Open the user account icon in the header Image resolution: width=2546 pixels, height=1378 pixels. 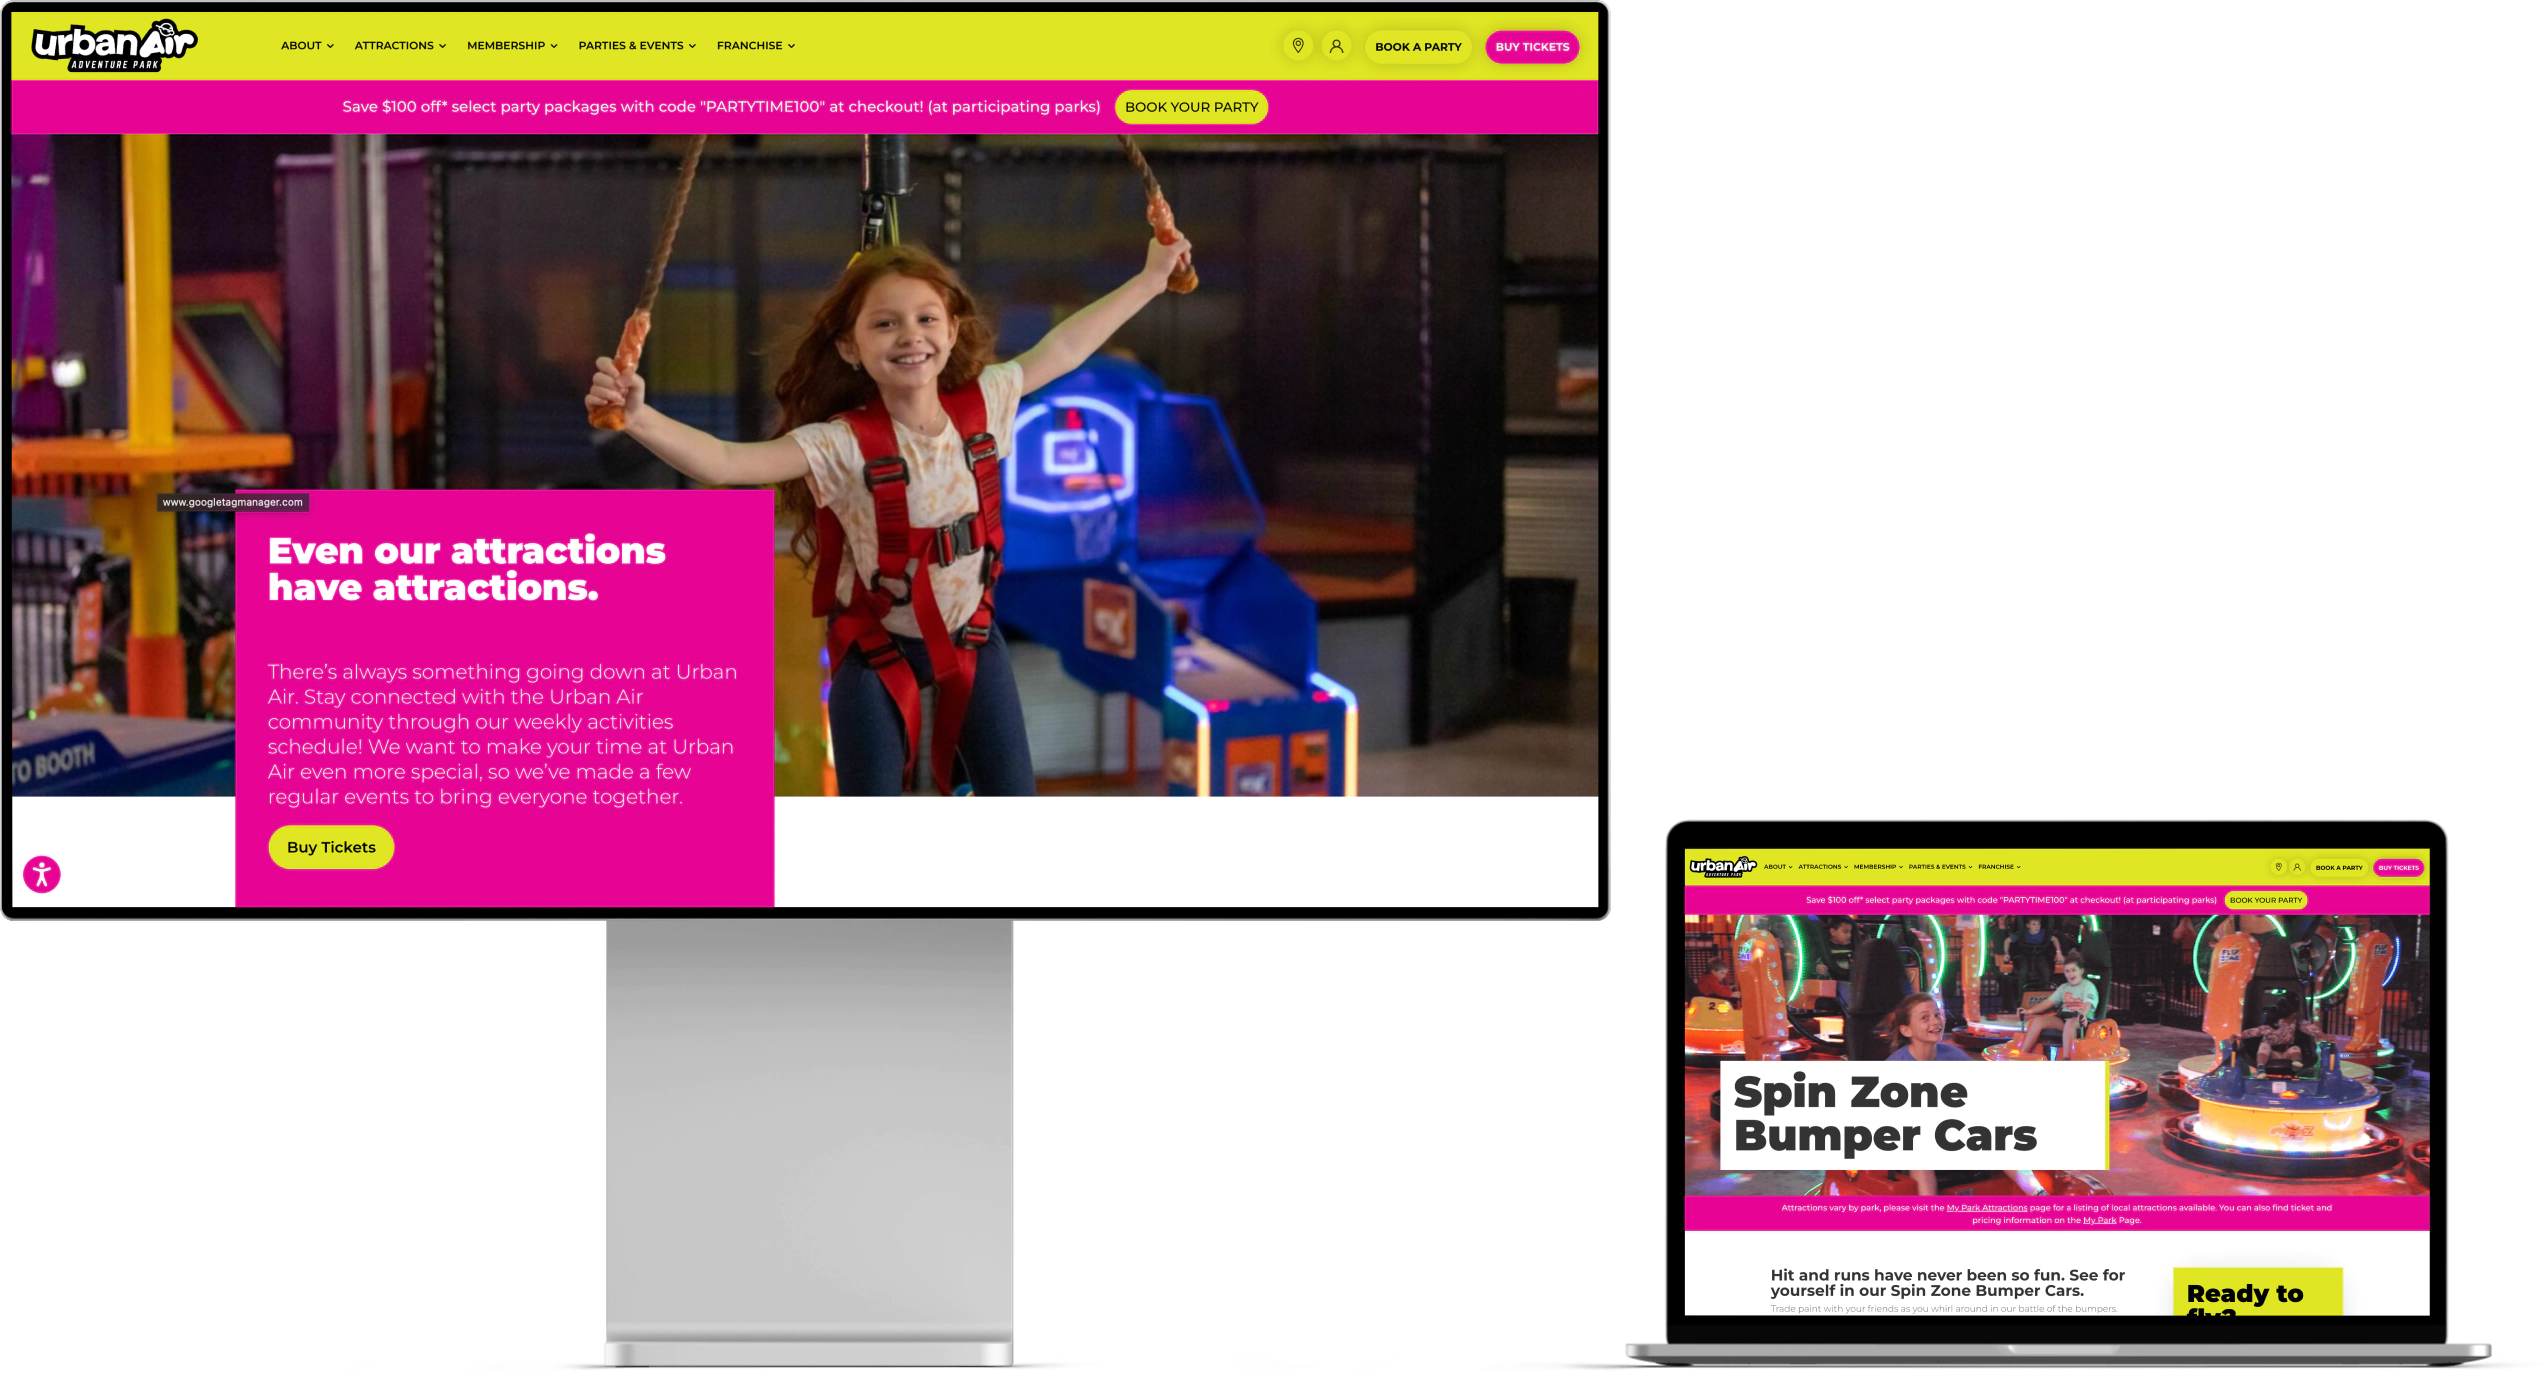tap(1338, 45)
